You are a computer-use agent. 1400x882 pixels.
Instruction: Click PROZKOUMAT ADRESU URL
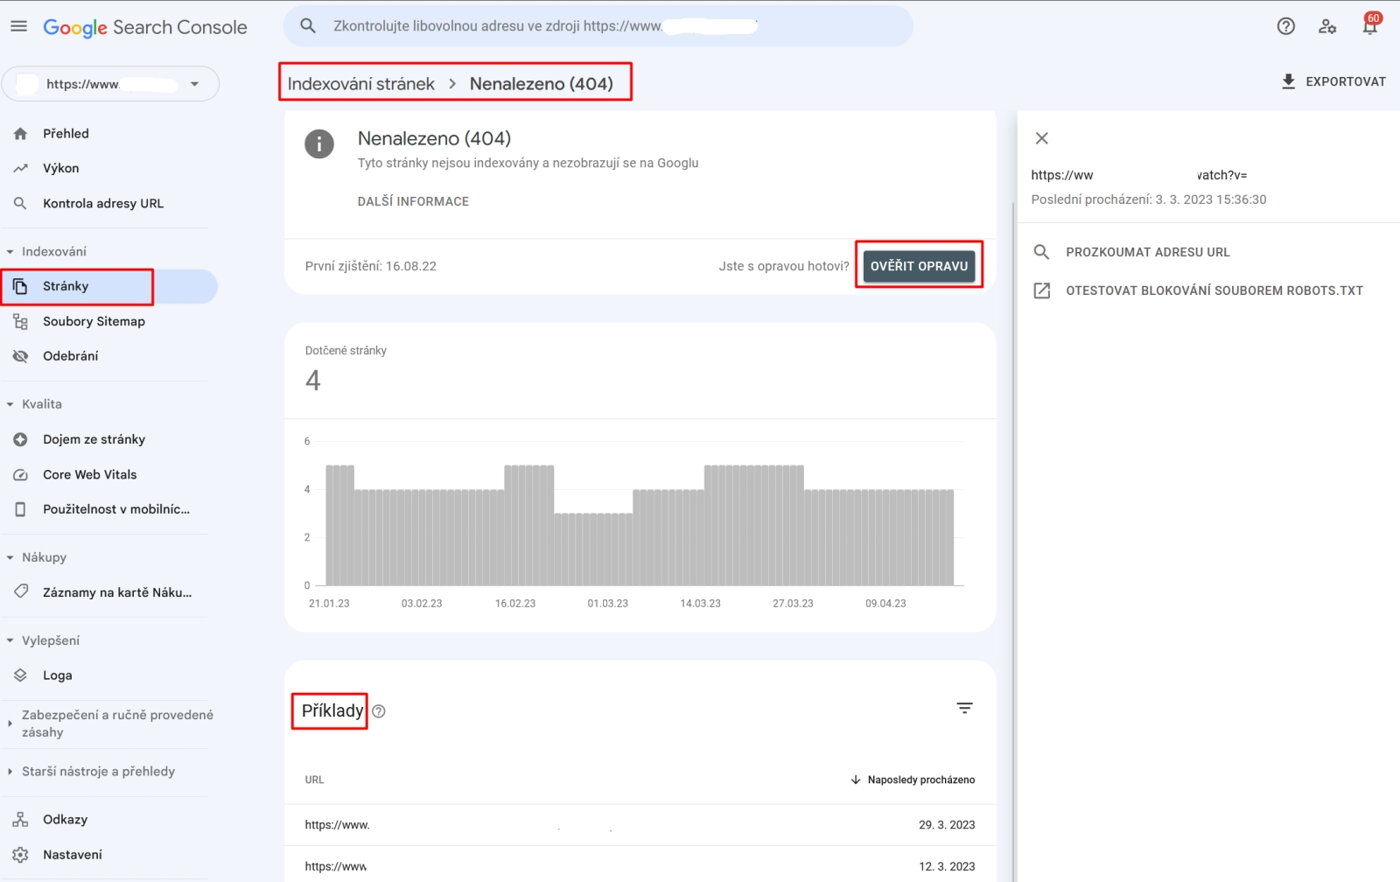point(1148,252)
